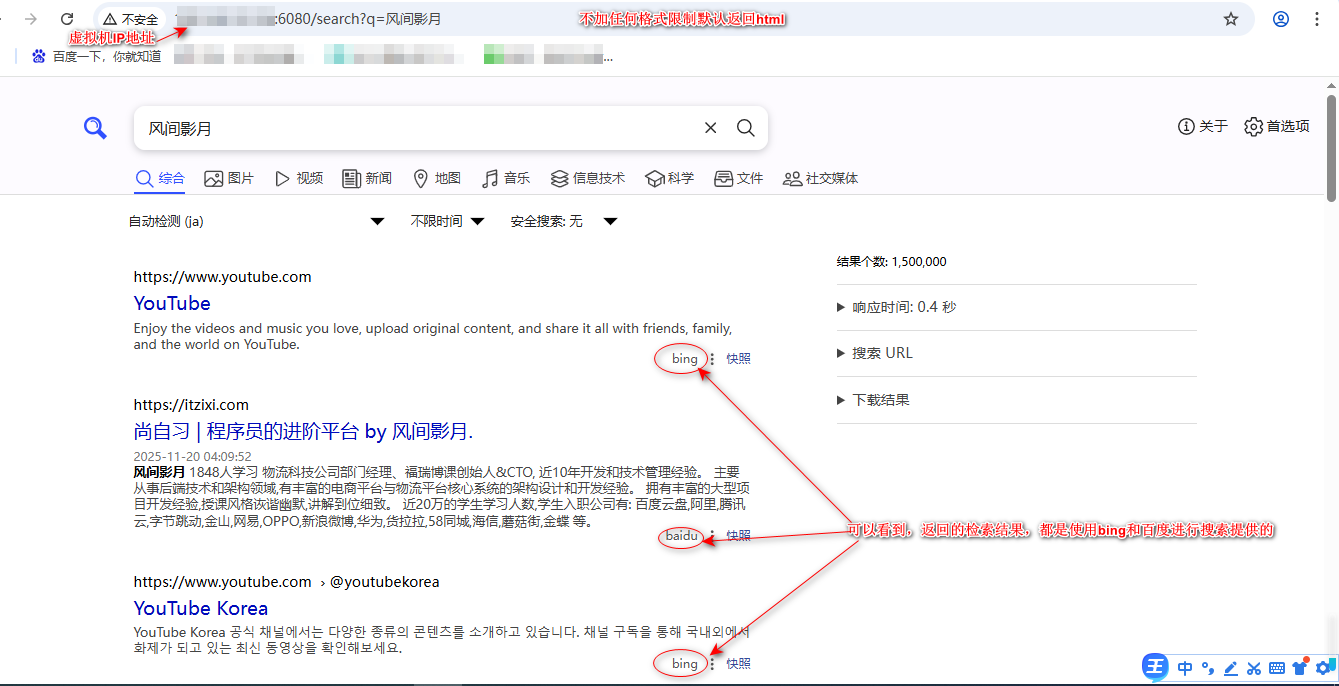The image size is (1339, 686).
Task: Click the large SearXNG magnifier logo
Action: 95,127
